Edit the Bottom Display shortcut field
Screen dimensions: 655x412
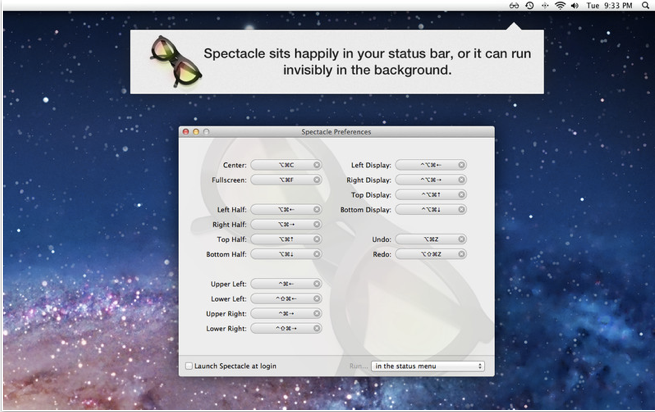pos(431,209)
